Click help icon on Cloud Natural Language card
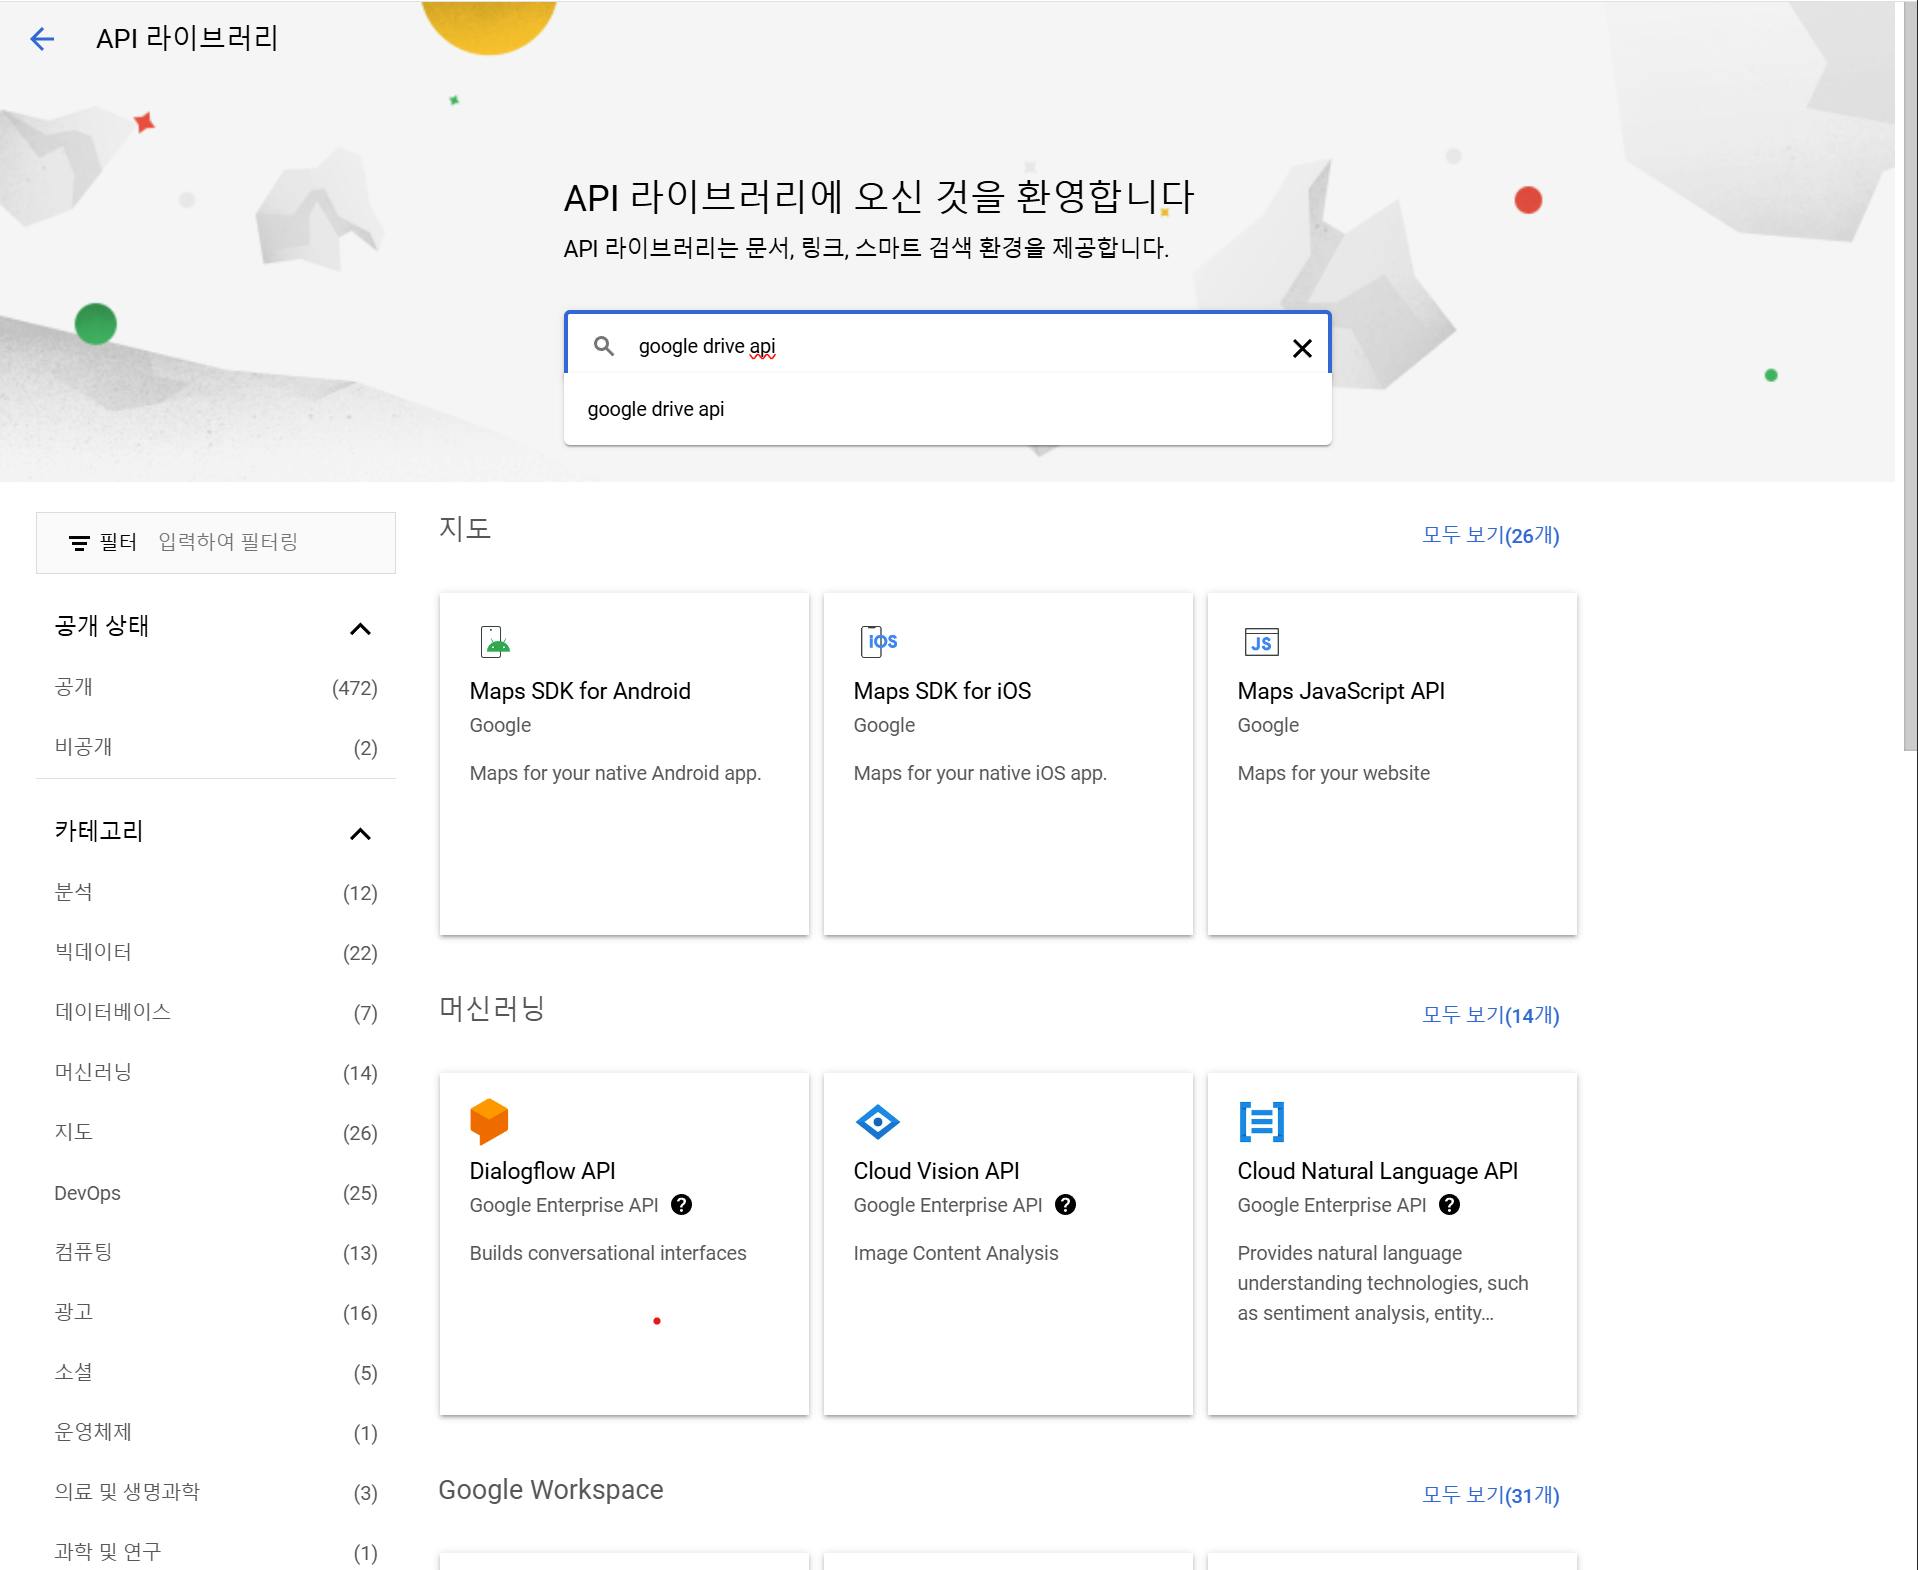 1450,1205
